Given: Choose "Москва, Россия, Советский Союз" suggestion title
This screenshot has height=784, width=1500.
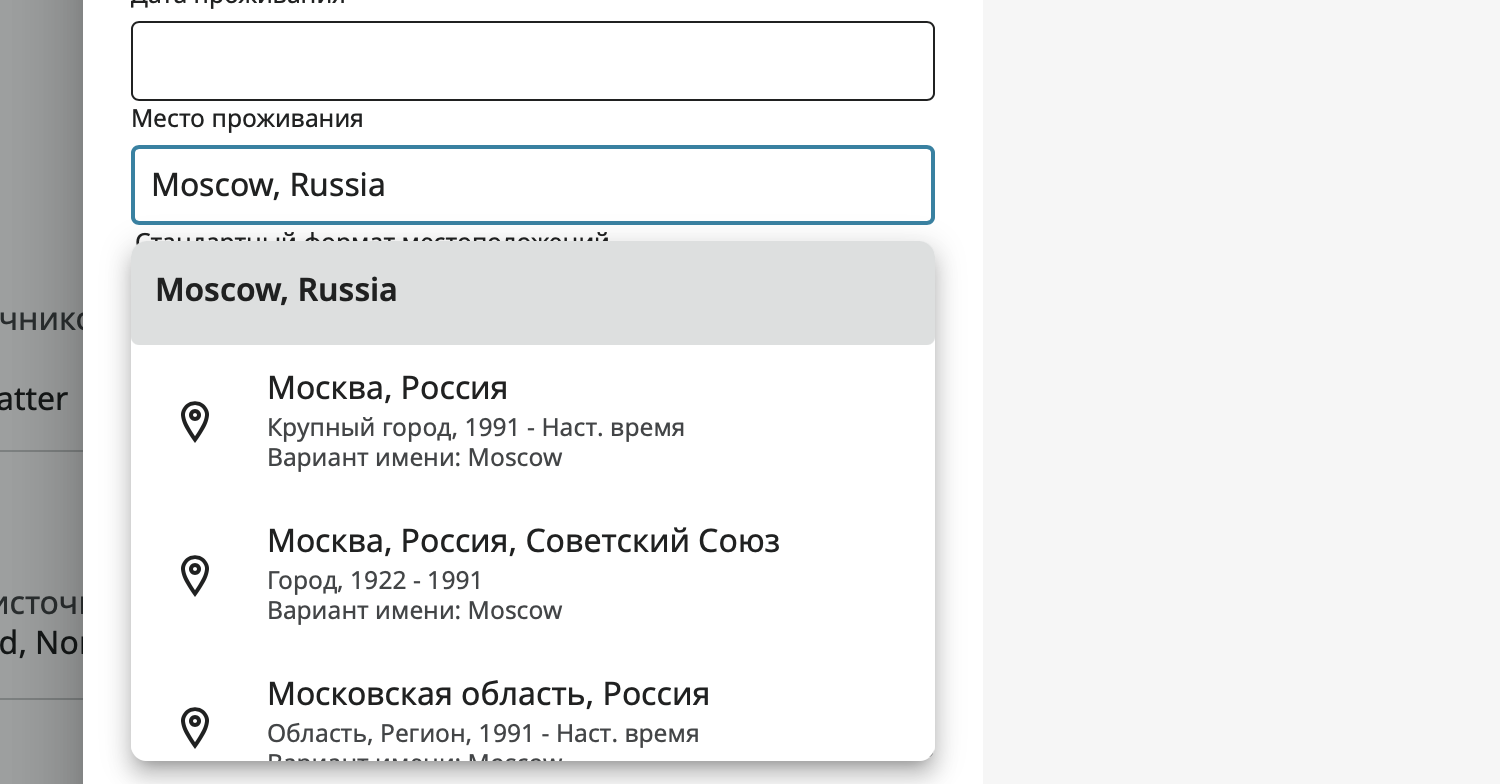Looking at the screenshot, I should point(523,541).
